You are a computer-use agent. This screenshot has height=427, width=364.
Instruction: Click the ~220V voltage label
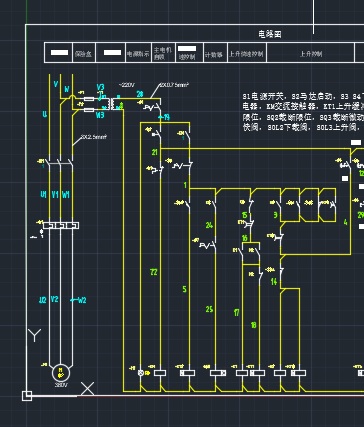click(x=127, y=85)
